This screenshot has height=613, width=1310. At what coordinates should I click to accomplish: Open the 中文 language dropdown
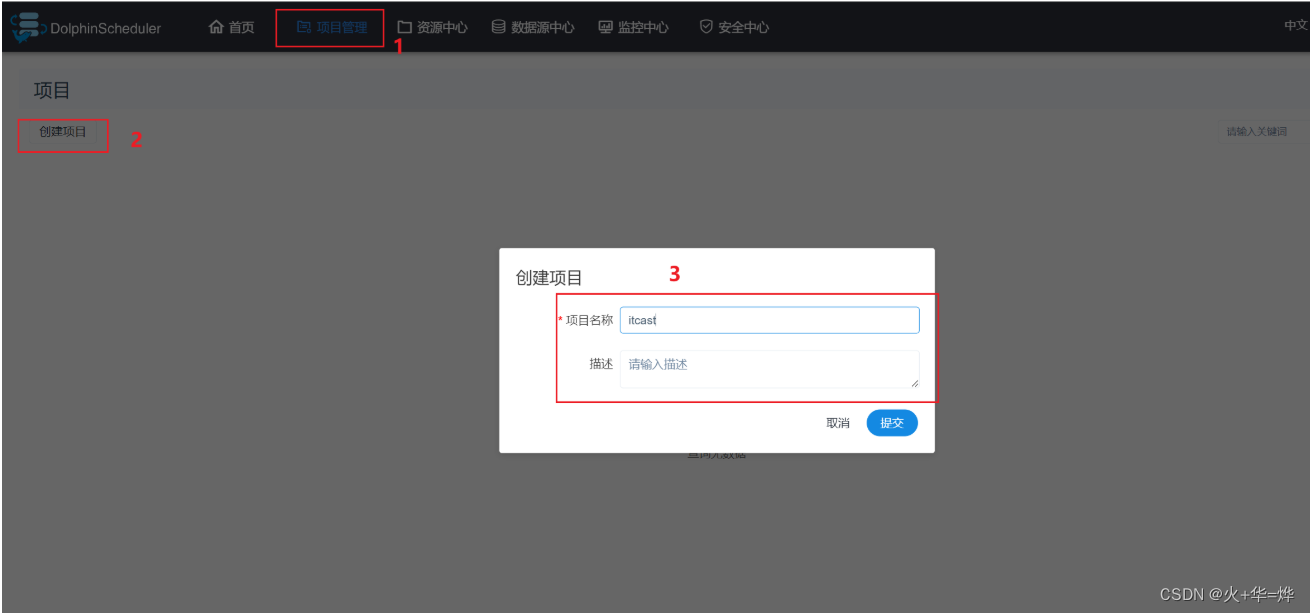click(x=1296, y=26)
